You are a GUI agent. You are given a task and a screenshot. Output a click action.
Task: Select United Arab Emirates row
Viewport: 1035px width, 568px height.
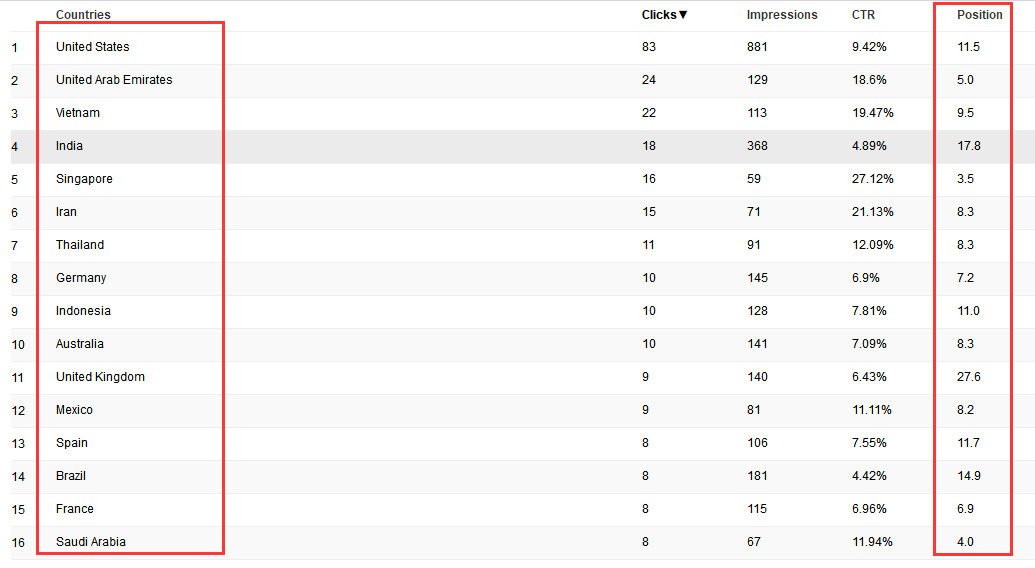[114, 80]
